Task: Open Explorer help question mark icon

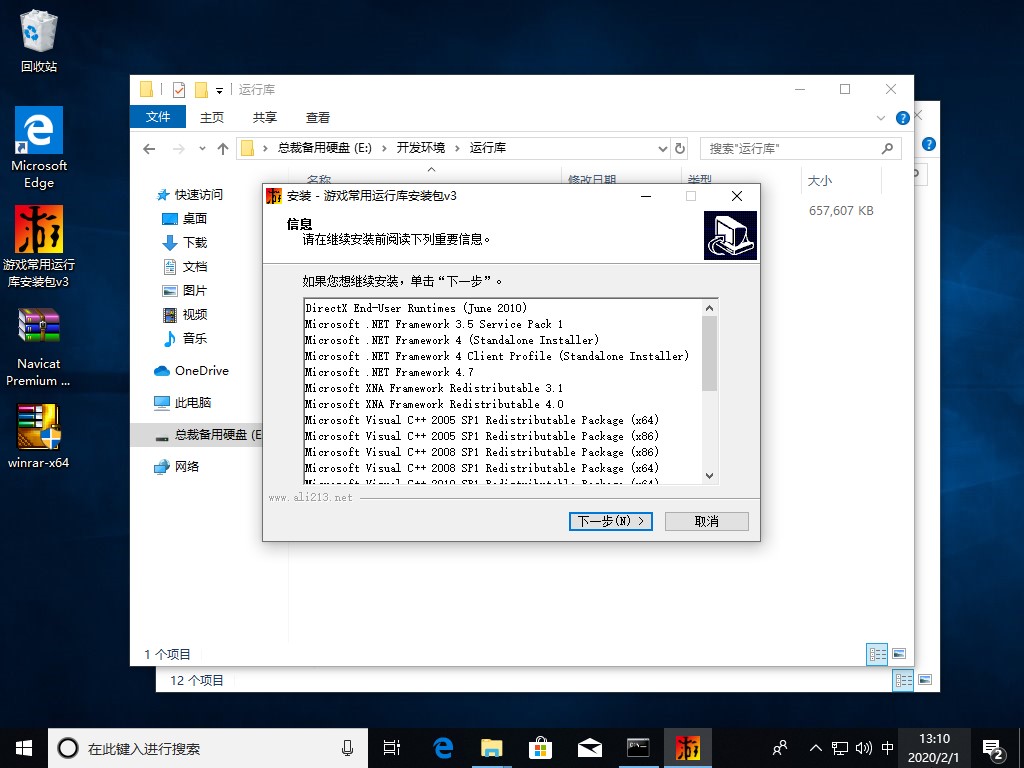Action: coord(903,118)
